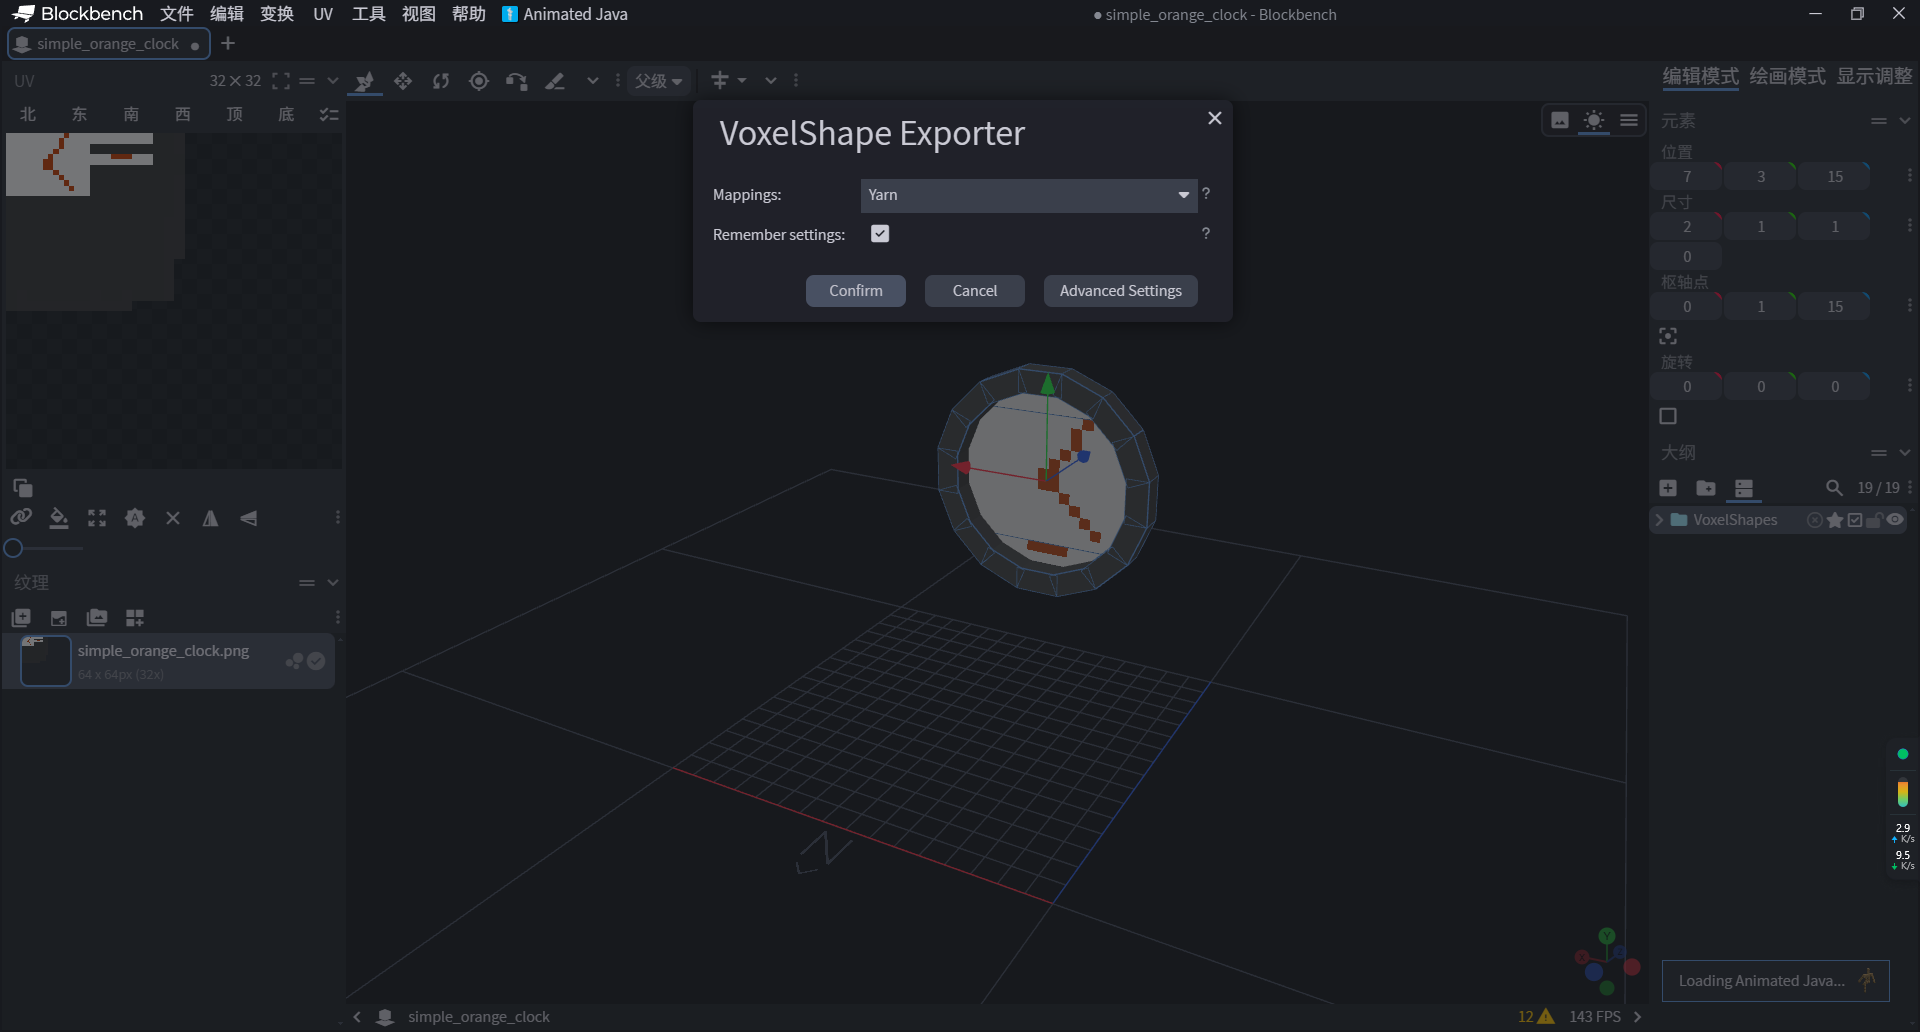Uncheck the Remember settings checkbox
The width and height of the screenshot is (1920, 1032).
coord(880,234)
